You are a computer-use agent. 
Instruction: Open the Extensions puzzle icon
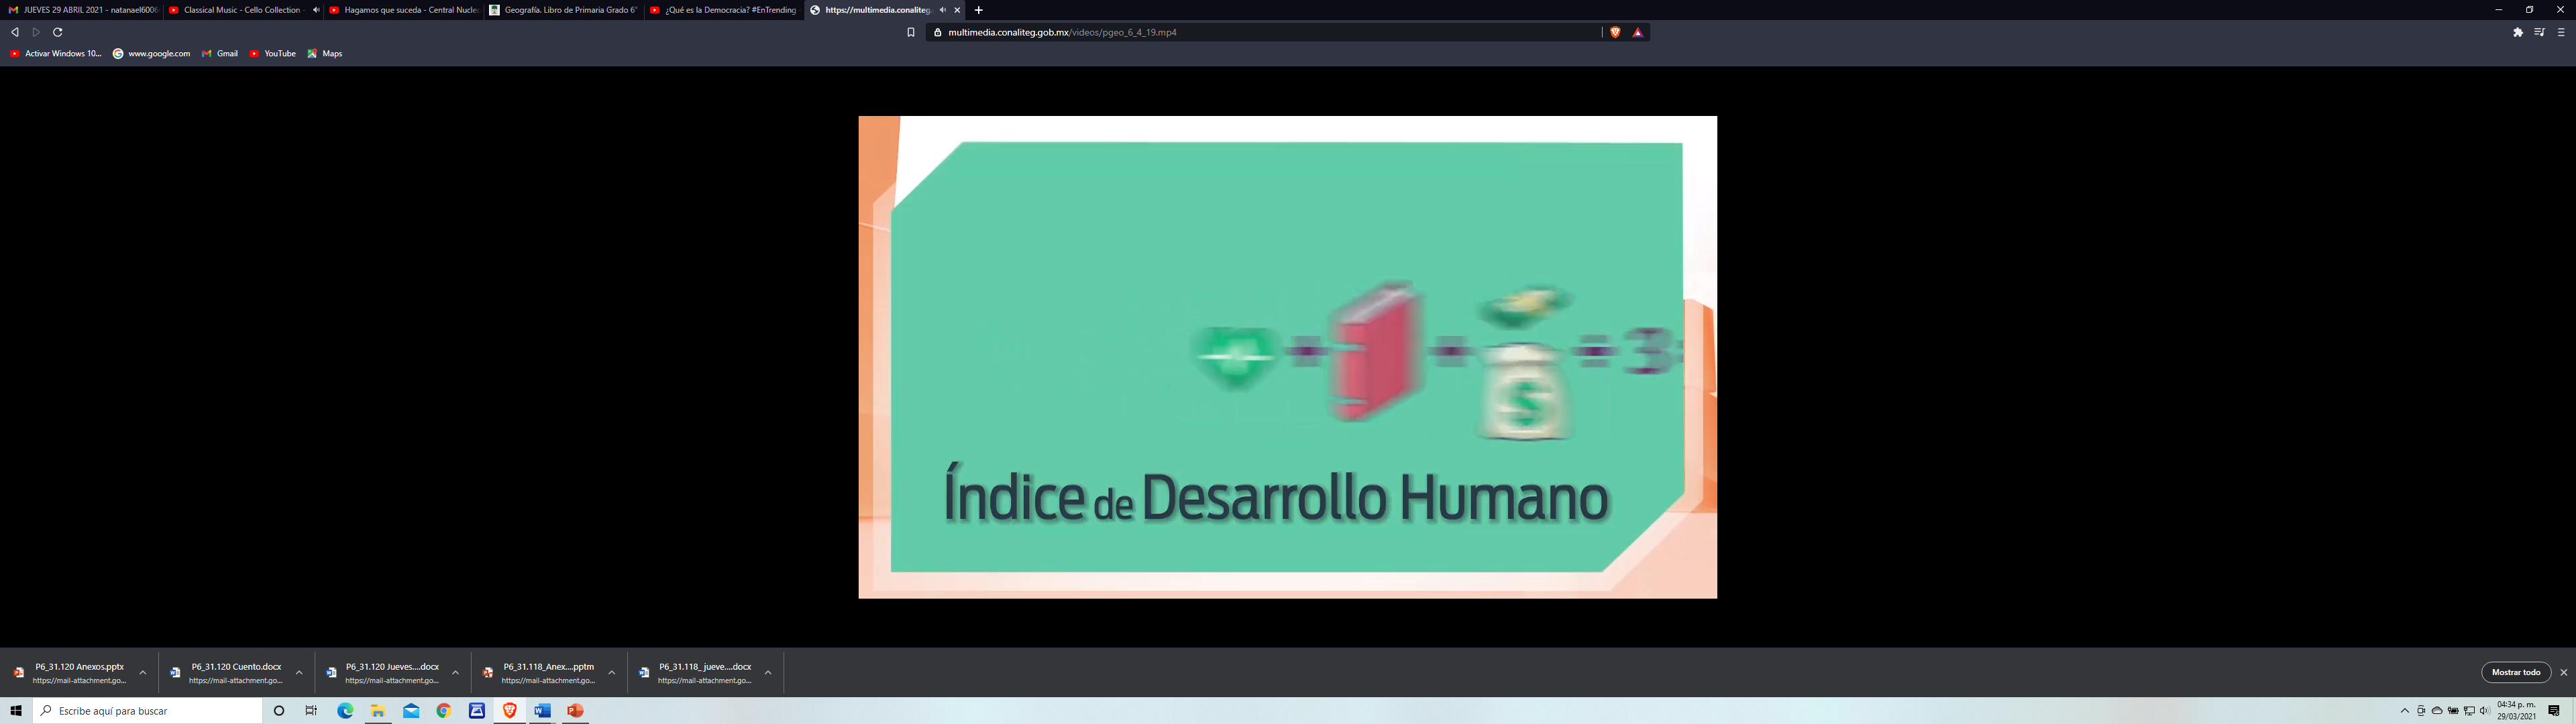click(2518, 32)
